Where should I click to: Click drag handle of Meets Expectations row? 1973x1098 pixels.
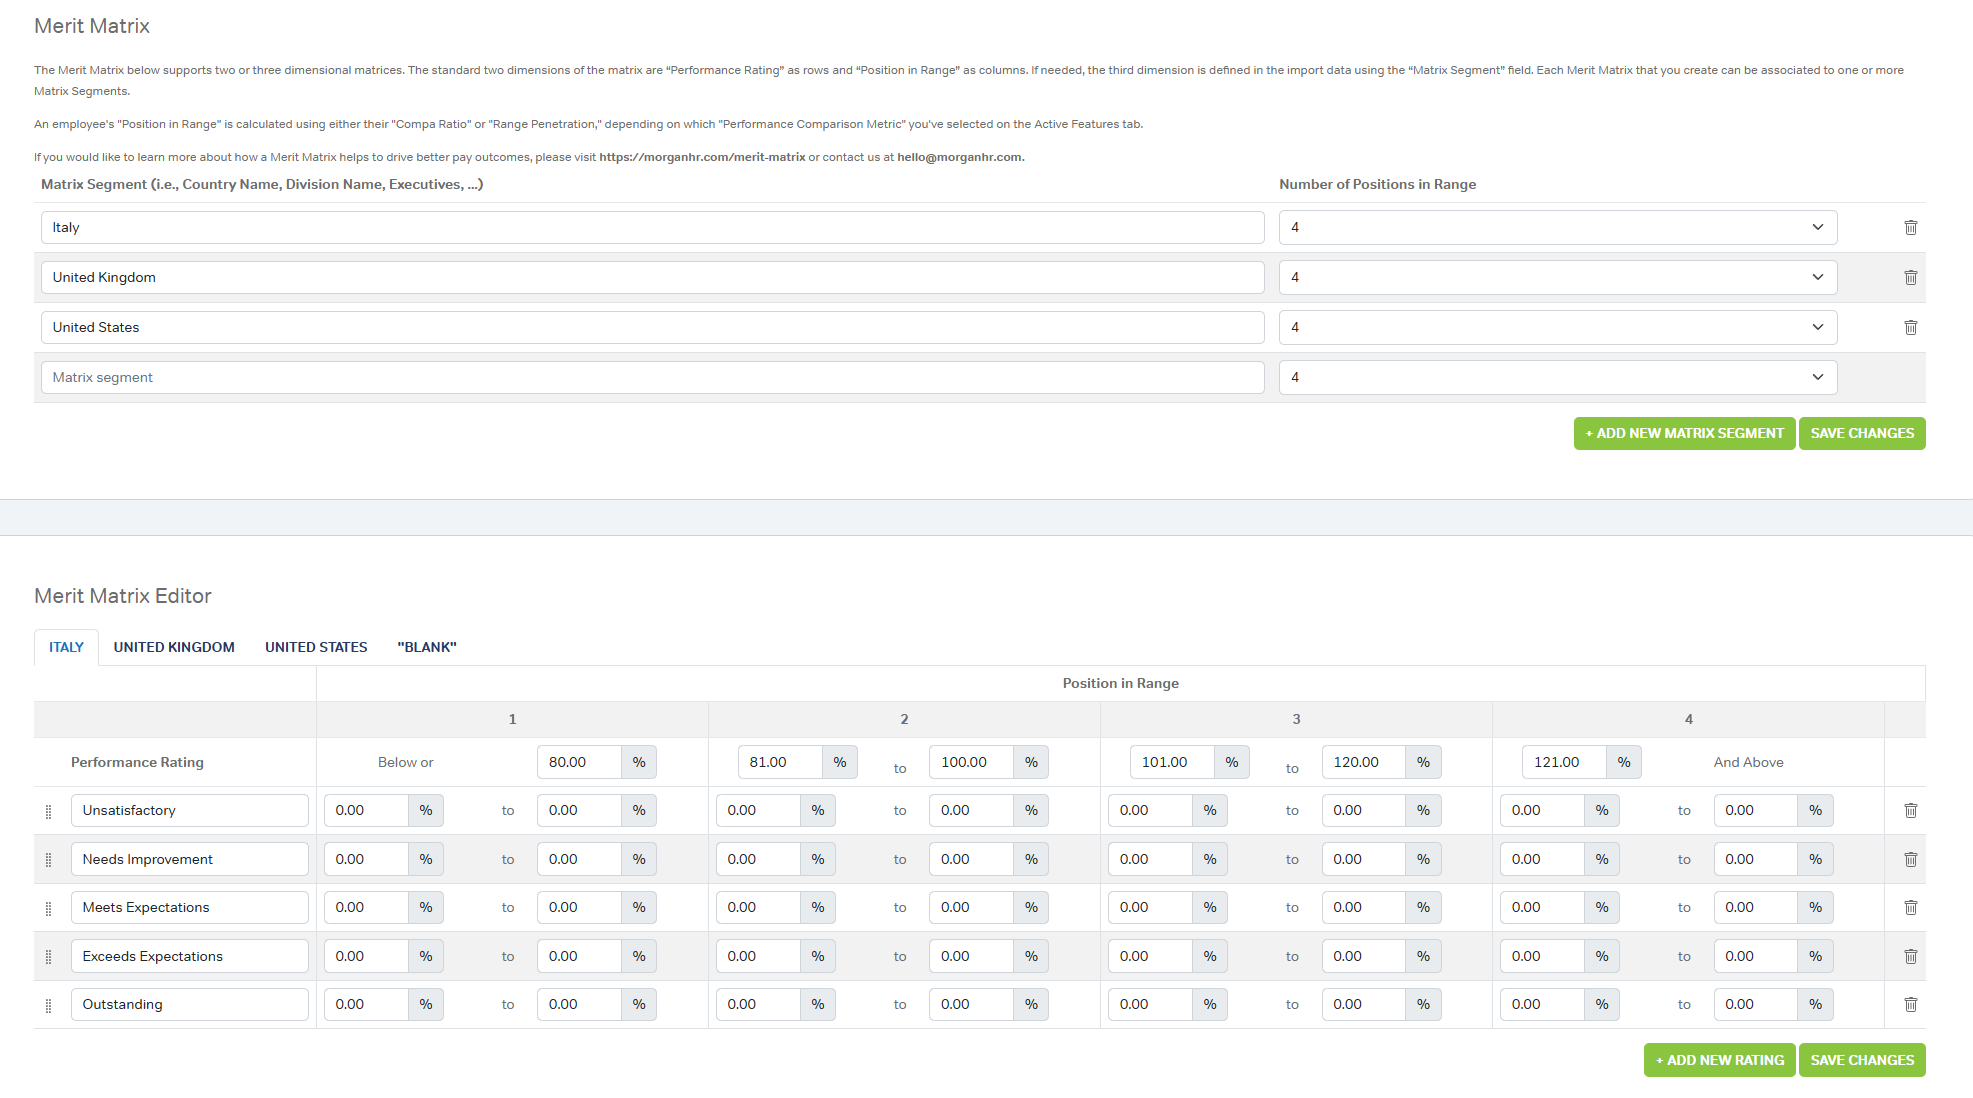(48, 909)
